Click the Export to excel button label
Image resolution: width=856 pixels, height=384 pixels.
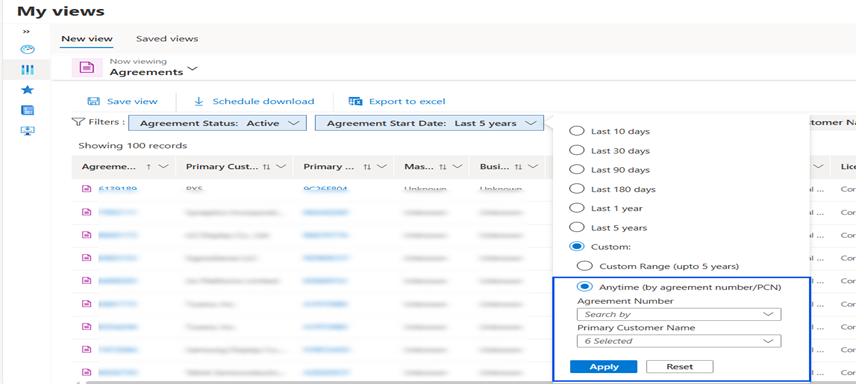pyautogui.click(x=407, y=101)
